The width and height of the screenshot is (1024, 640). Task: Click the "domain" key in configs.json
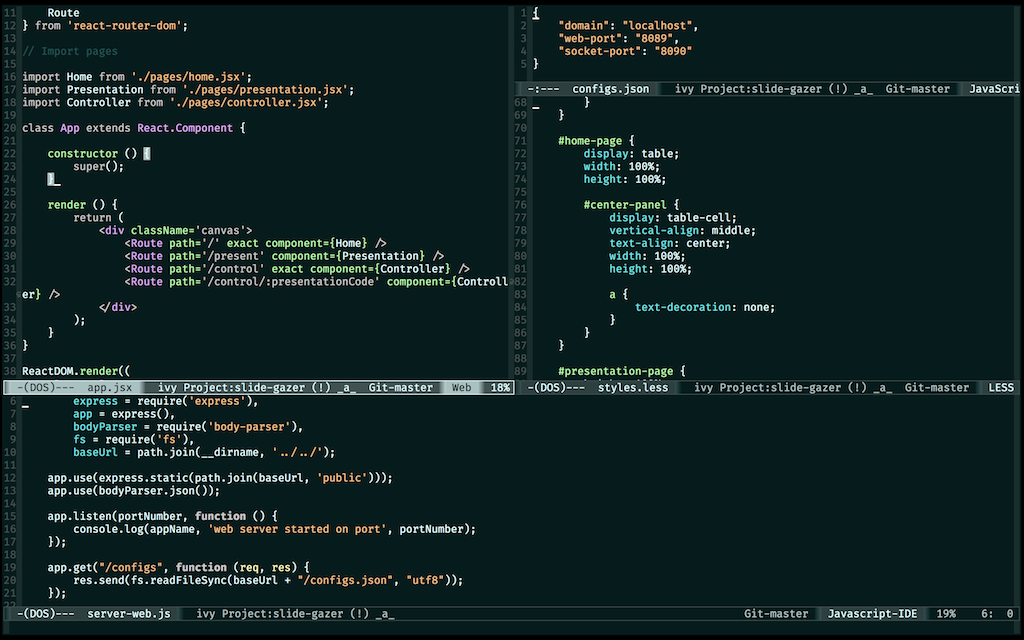584,25
